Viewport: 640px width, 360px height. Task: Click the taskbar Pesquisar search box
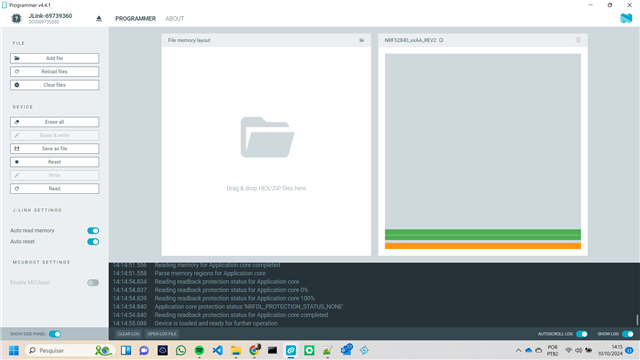[69, 350]
